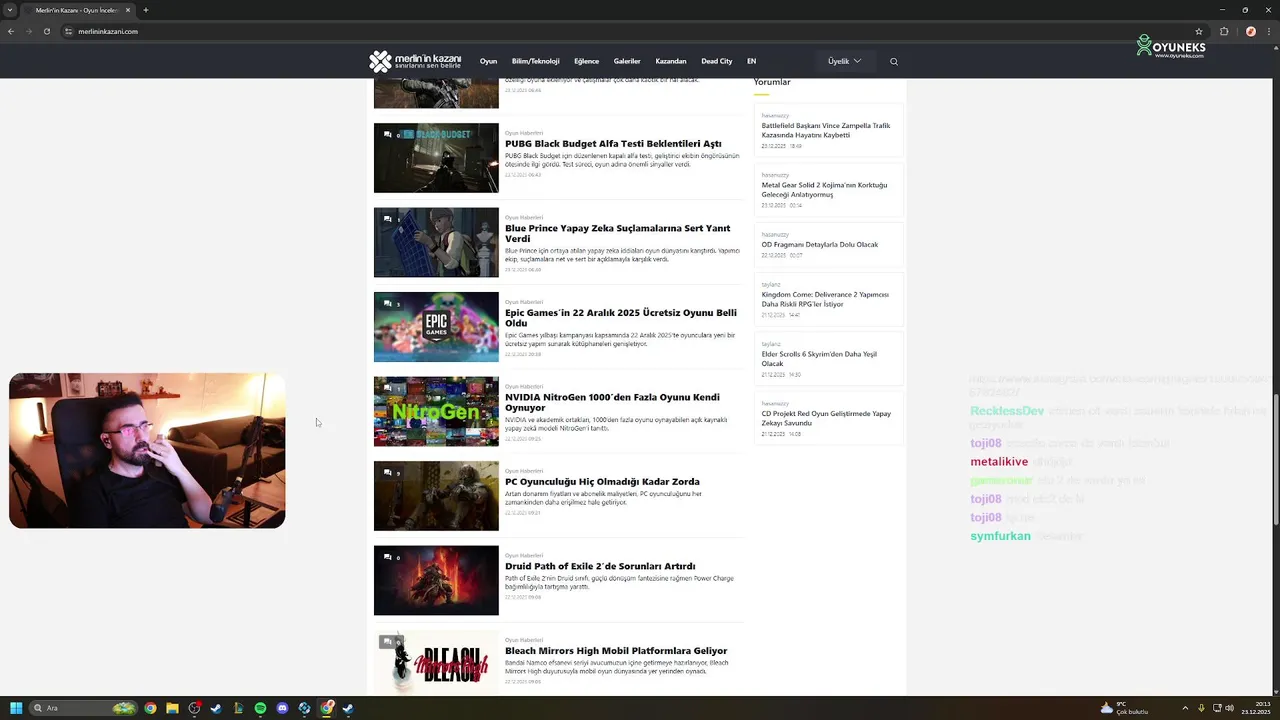
Task: Click the Blue Prince article thumbnail
Action: pyautogui.click(x=436, y=242)
